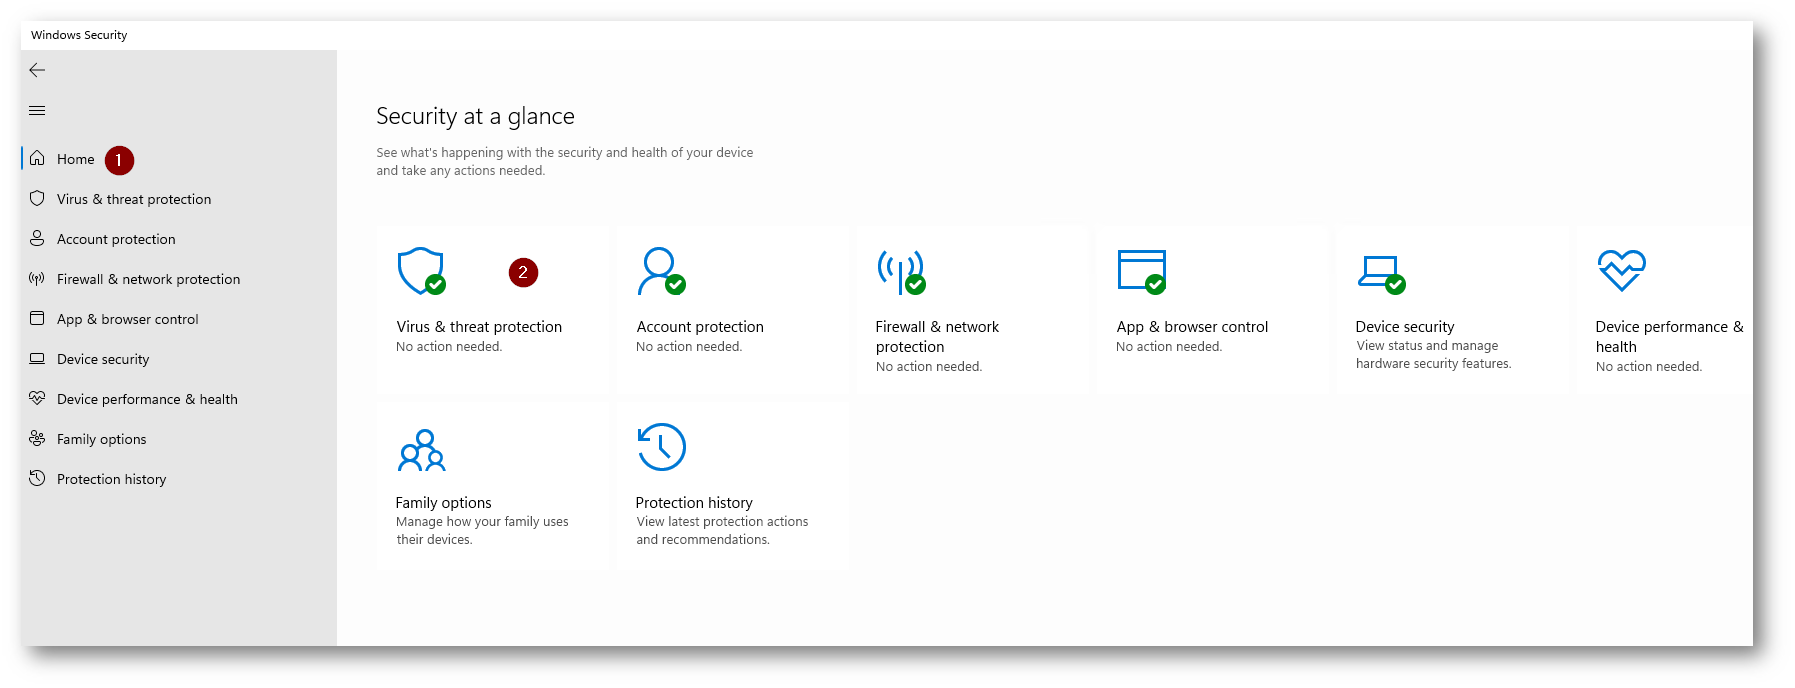Click the back arrow icon

tap(37, 70)
